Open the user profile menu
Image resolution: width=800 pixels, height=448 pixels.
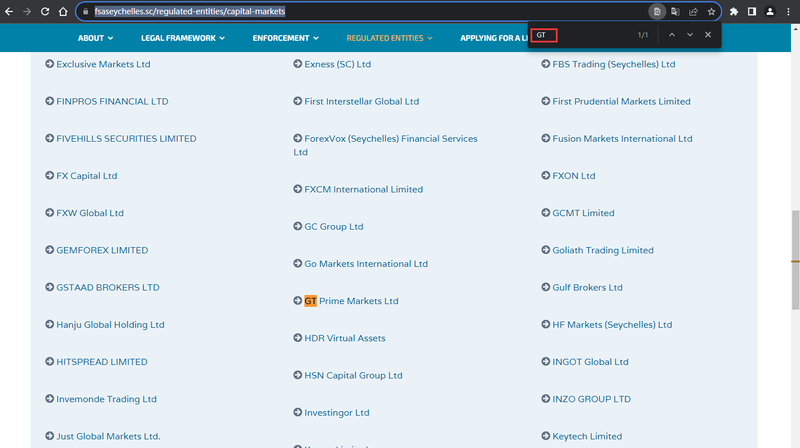click(x=770, y=11)
